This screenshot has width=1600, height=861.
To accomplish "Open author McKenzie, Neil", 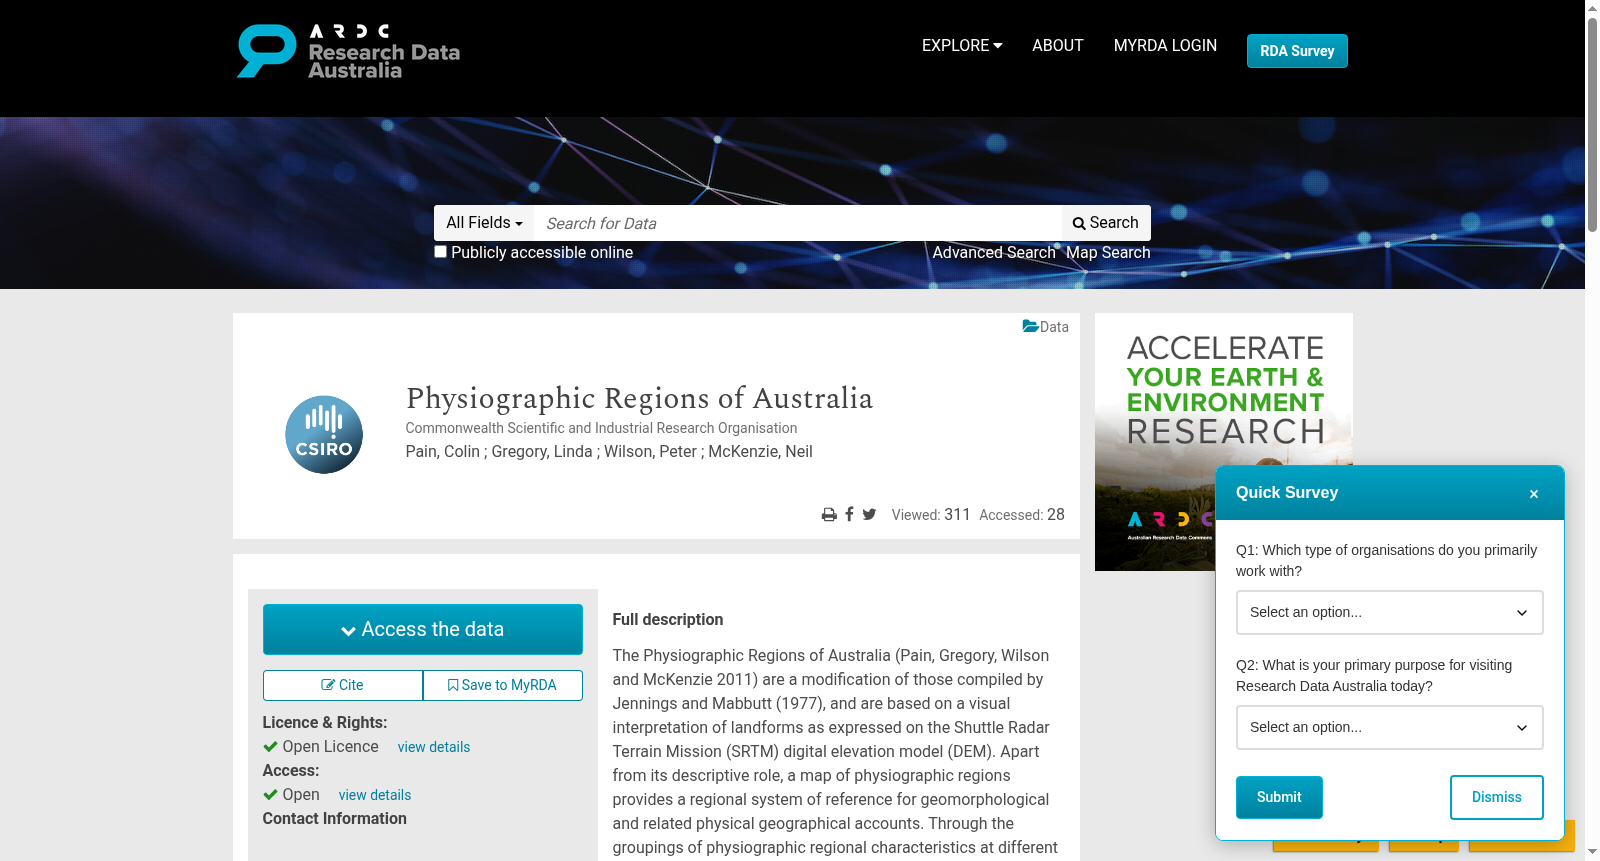I will [761, 452].
